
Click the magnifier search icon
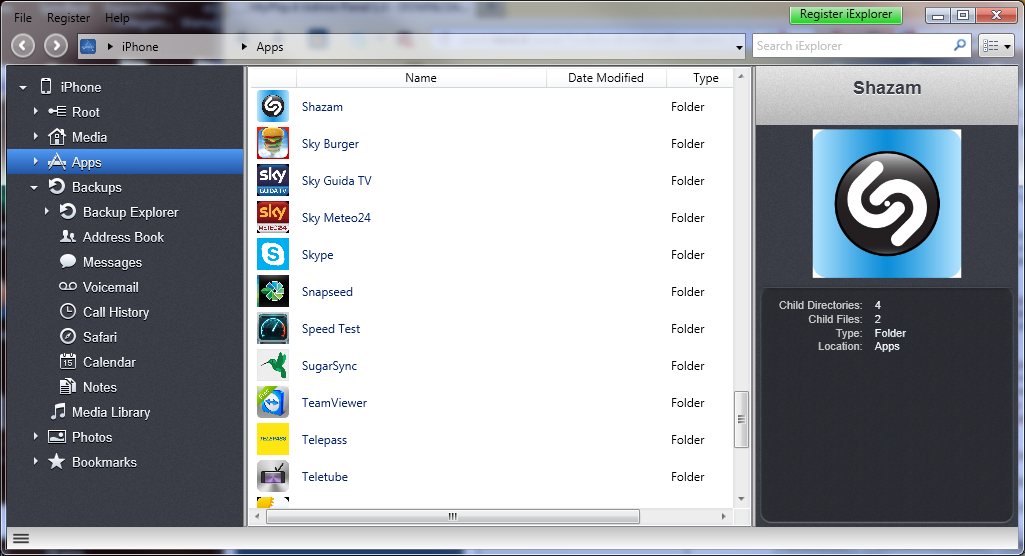pos(960,45)
